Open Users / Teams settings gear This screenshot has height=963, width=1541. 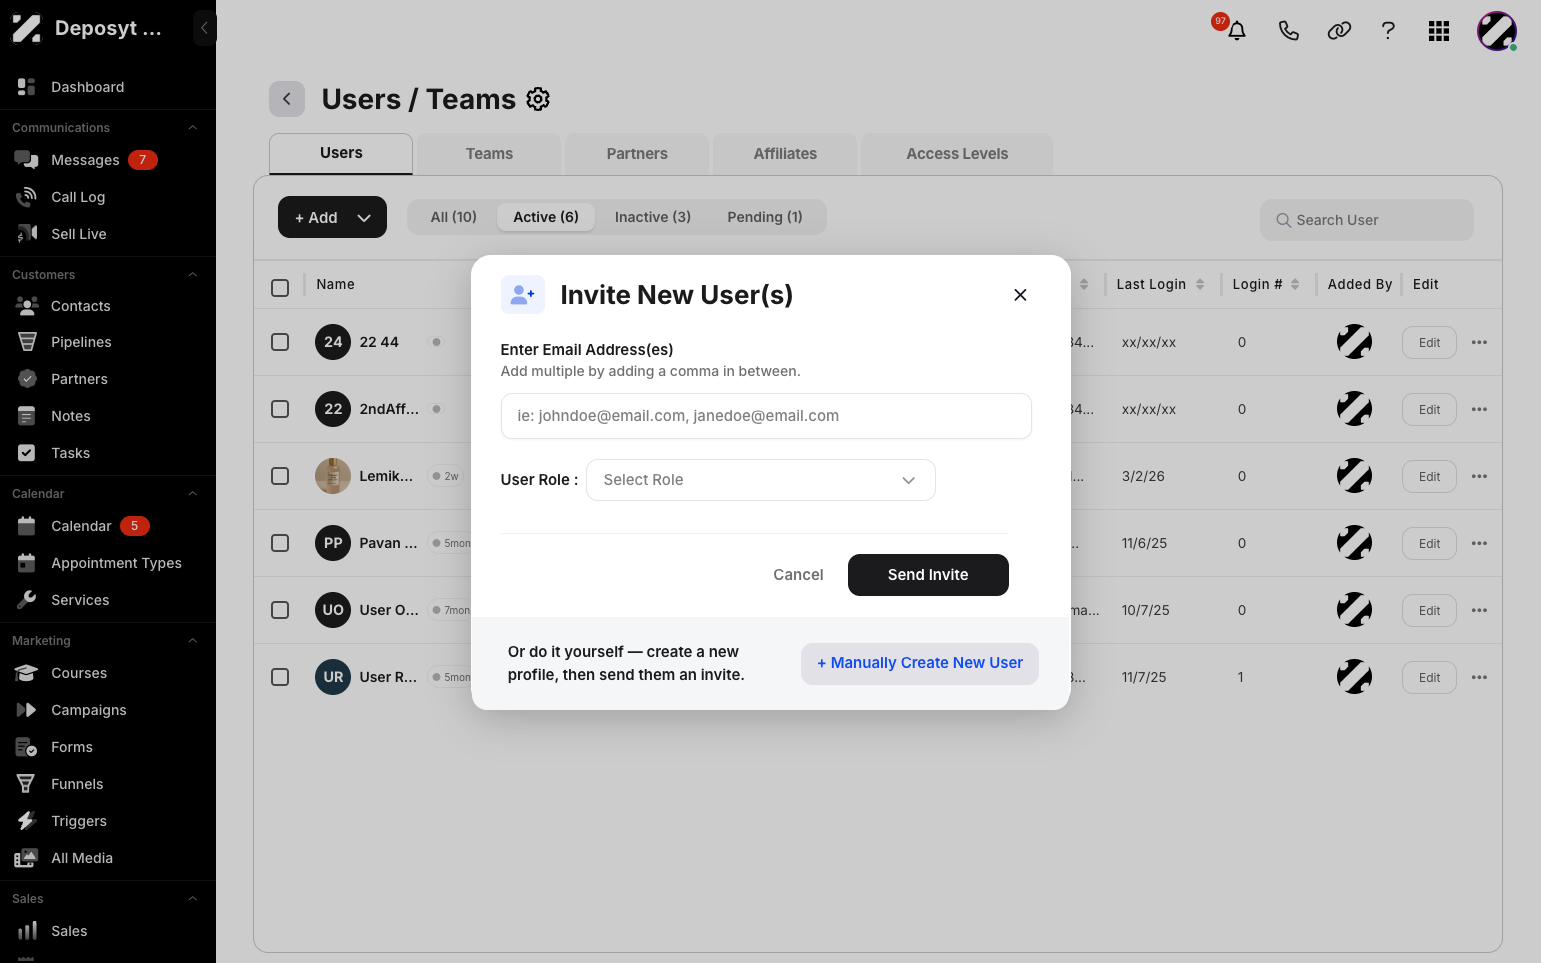(538, 99)
